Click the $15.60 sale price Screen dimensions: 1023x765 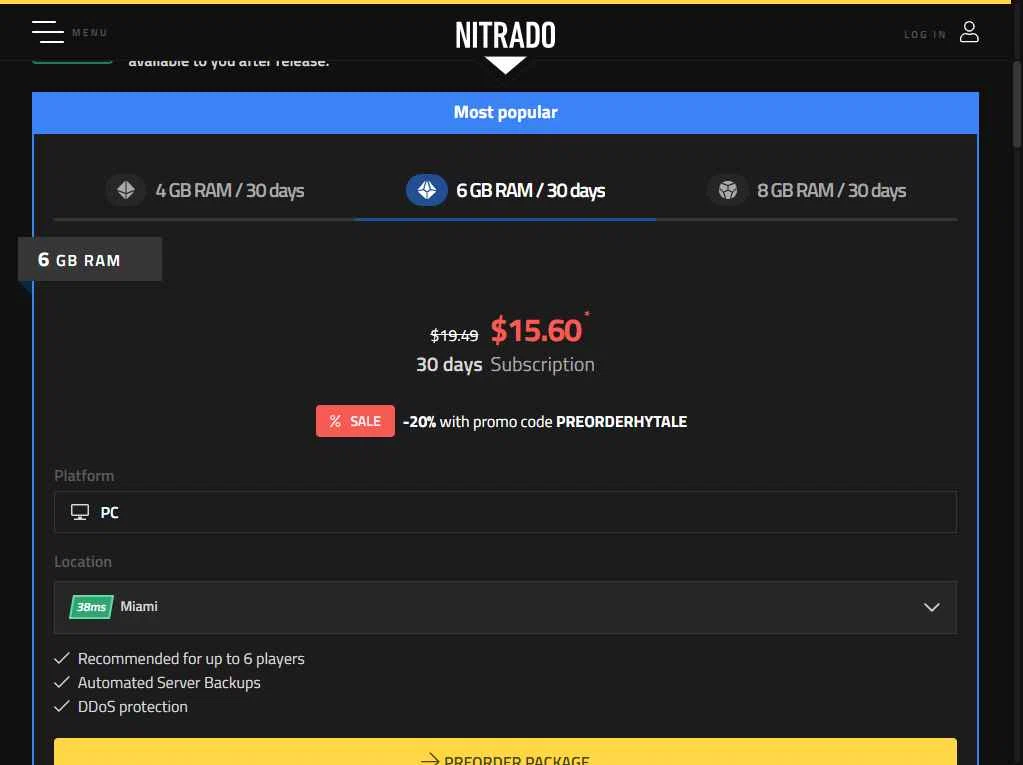coord(536,330)
